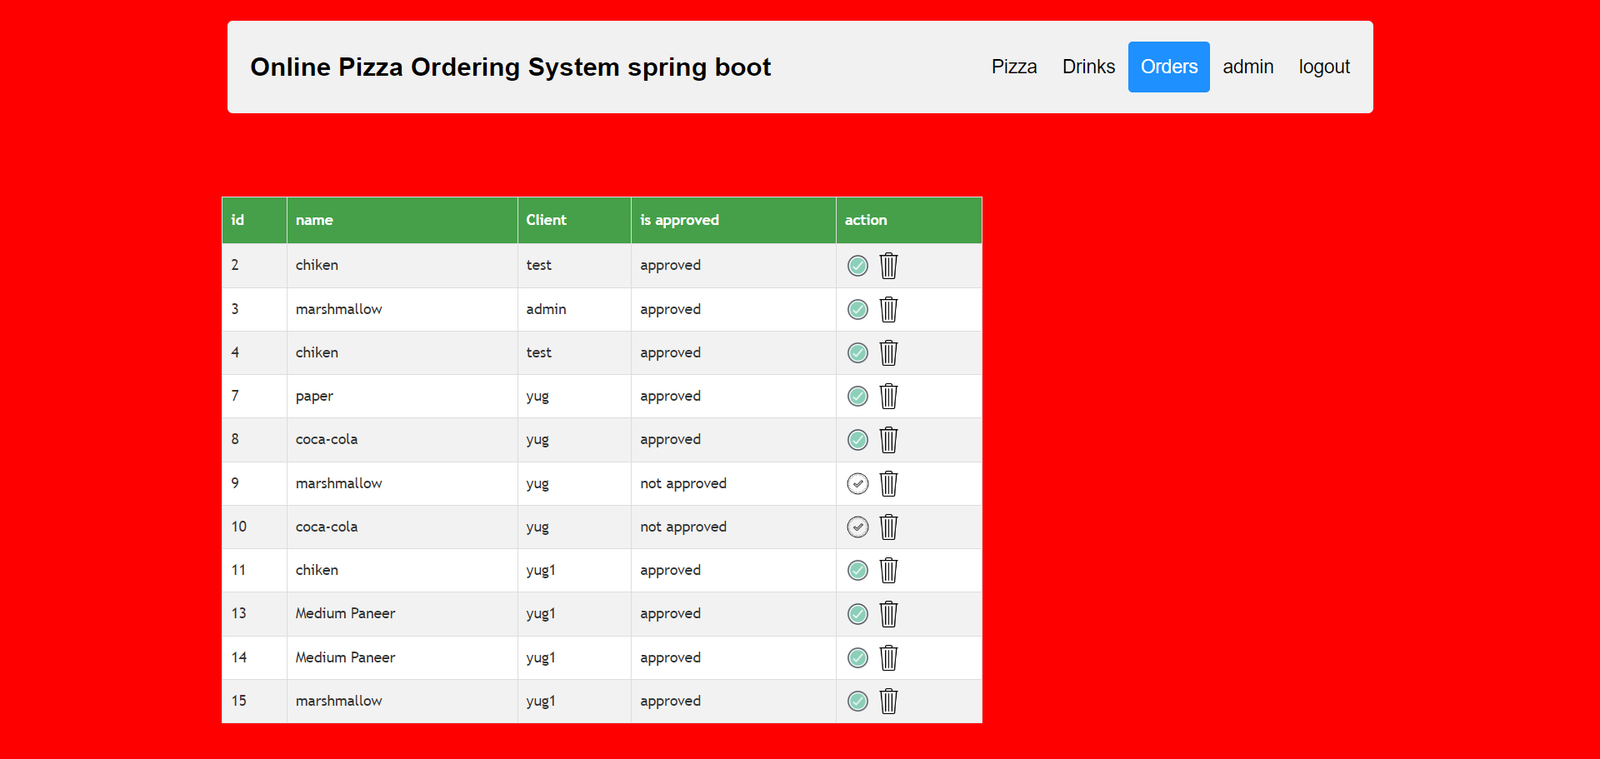Toggle the approval checkmark for order 8
Screen dimensions: 1600x759
coord(857,440)
